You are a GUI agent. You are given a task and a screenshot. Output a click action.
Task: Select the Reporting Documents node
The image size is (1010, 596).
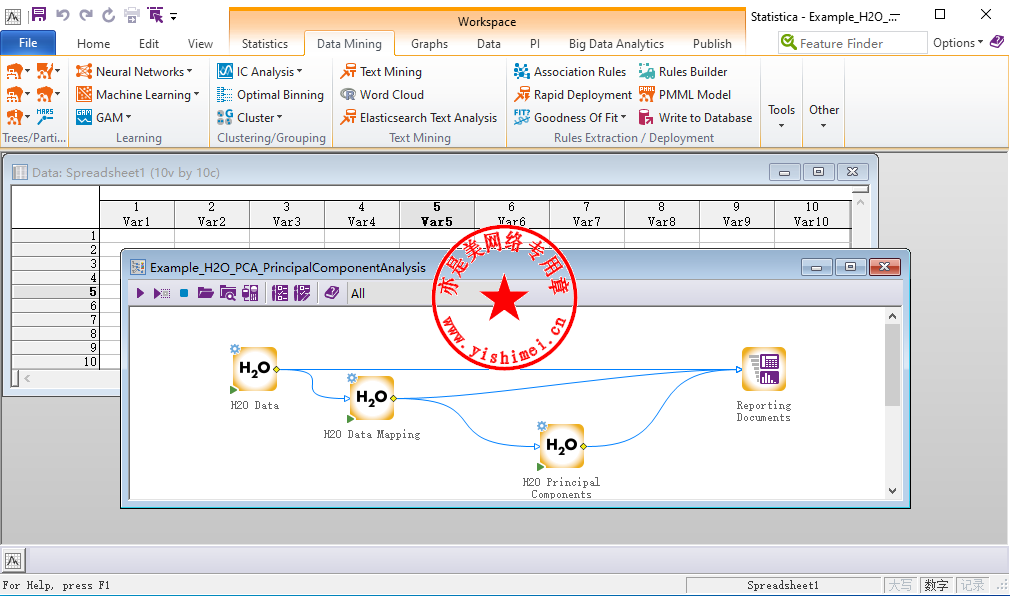(x=763, y=369)
